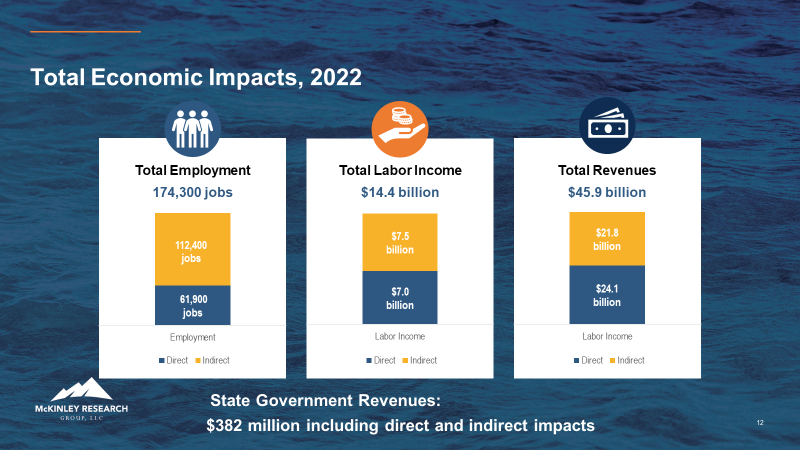The width and height of the screenshot is (800, 450).
Task: Click the State Government Revenues heading text
Action: point(325,401)
